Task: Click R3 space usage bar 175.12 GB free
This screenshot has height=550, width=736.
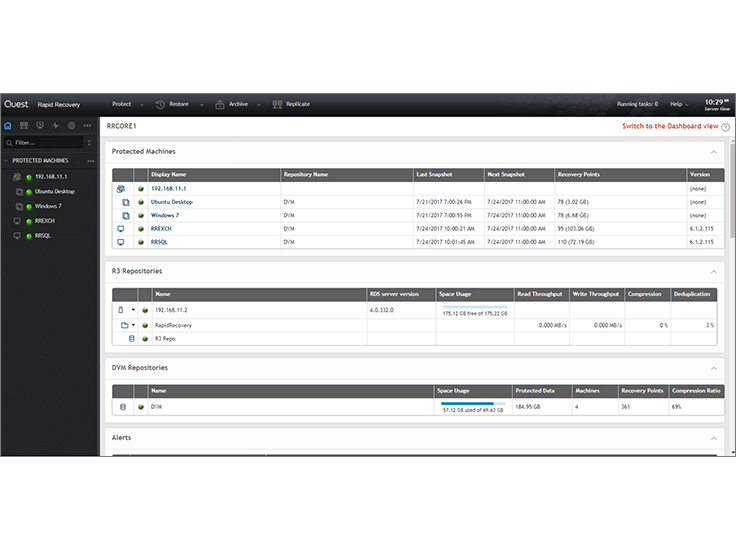Action: click(x=475, y=307)
